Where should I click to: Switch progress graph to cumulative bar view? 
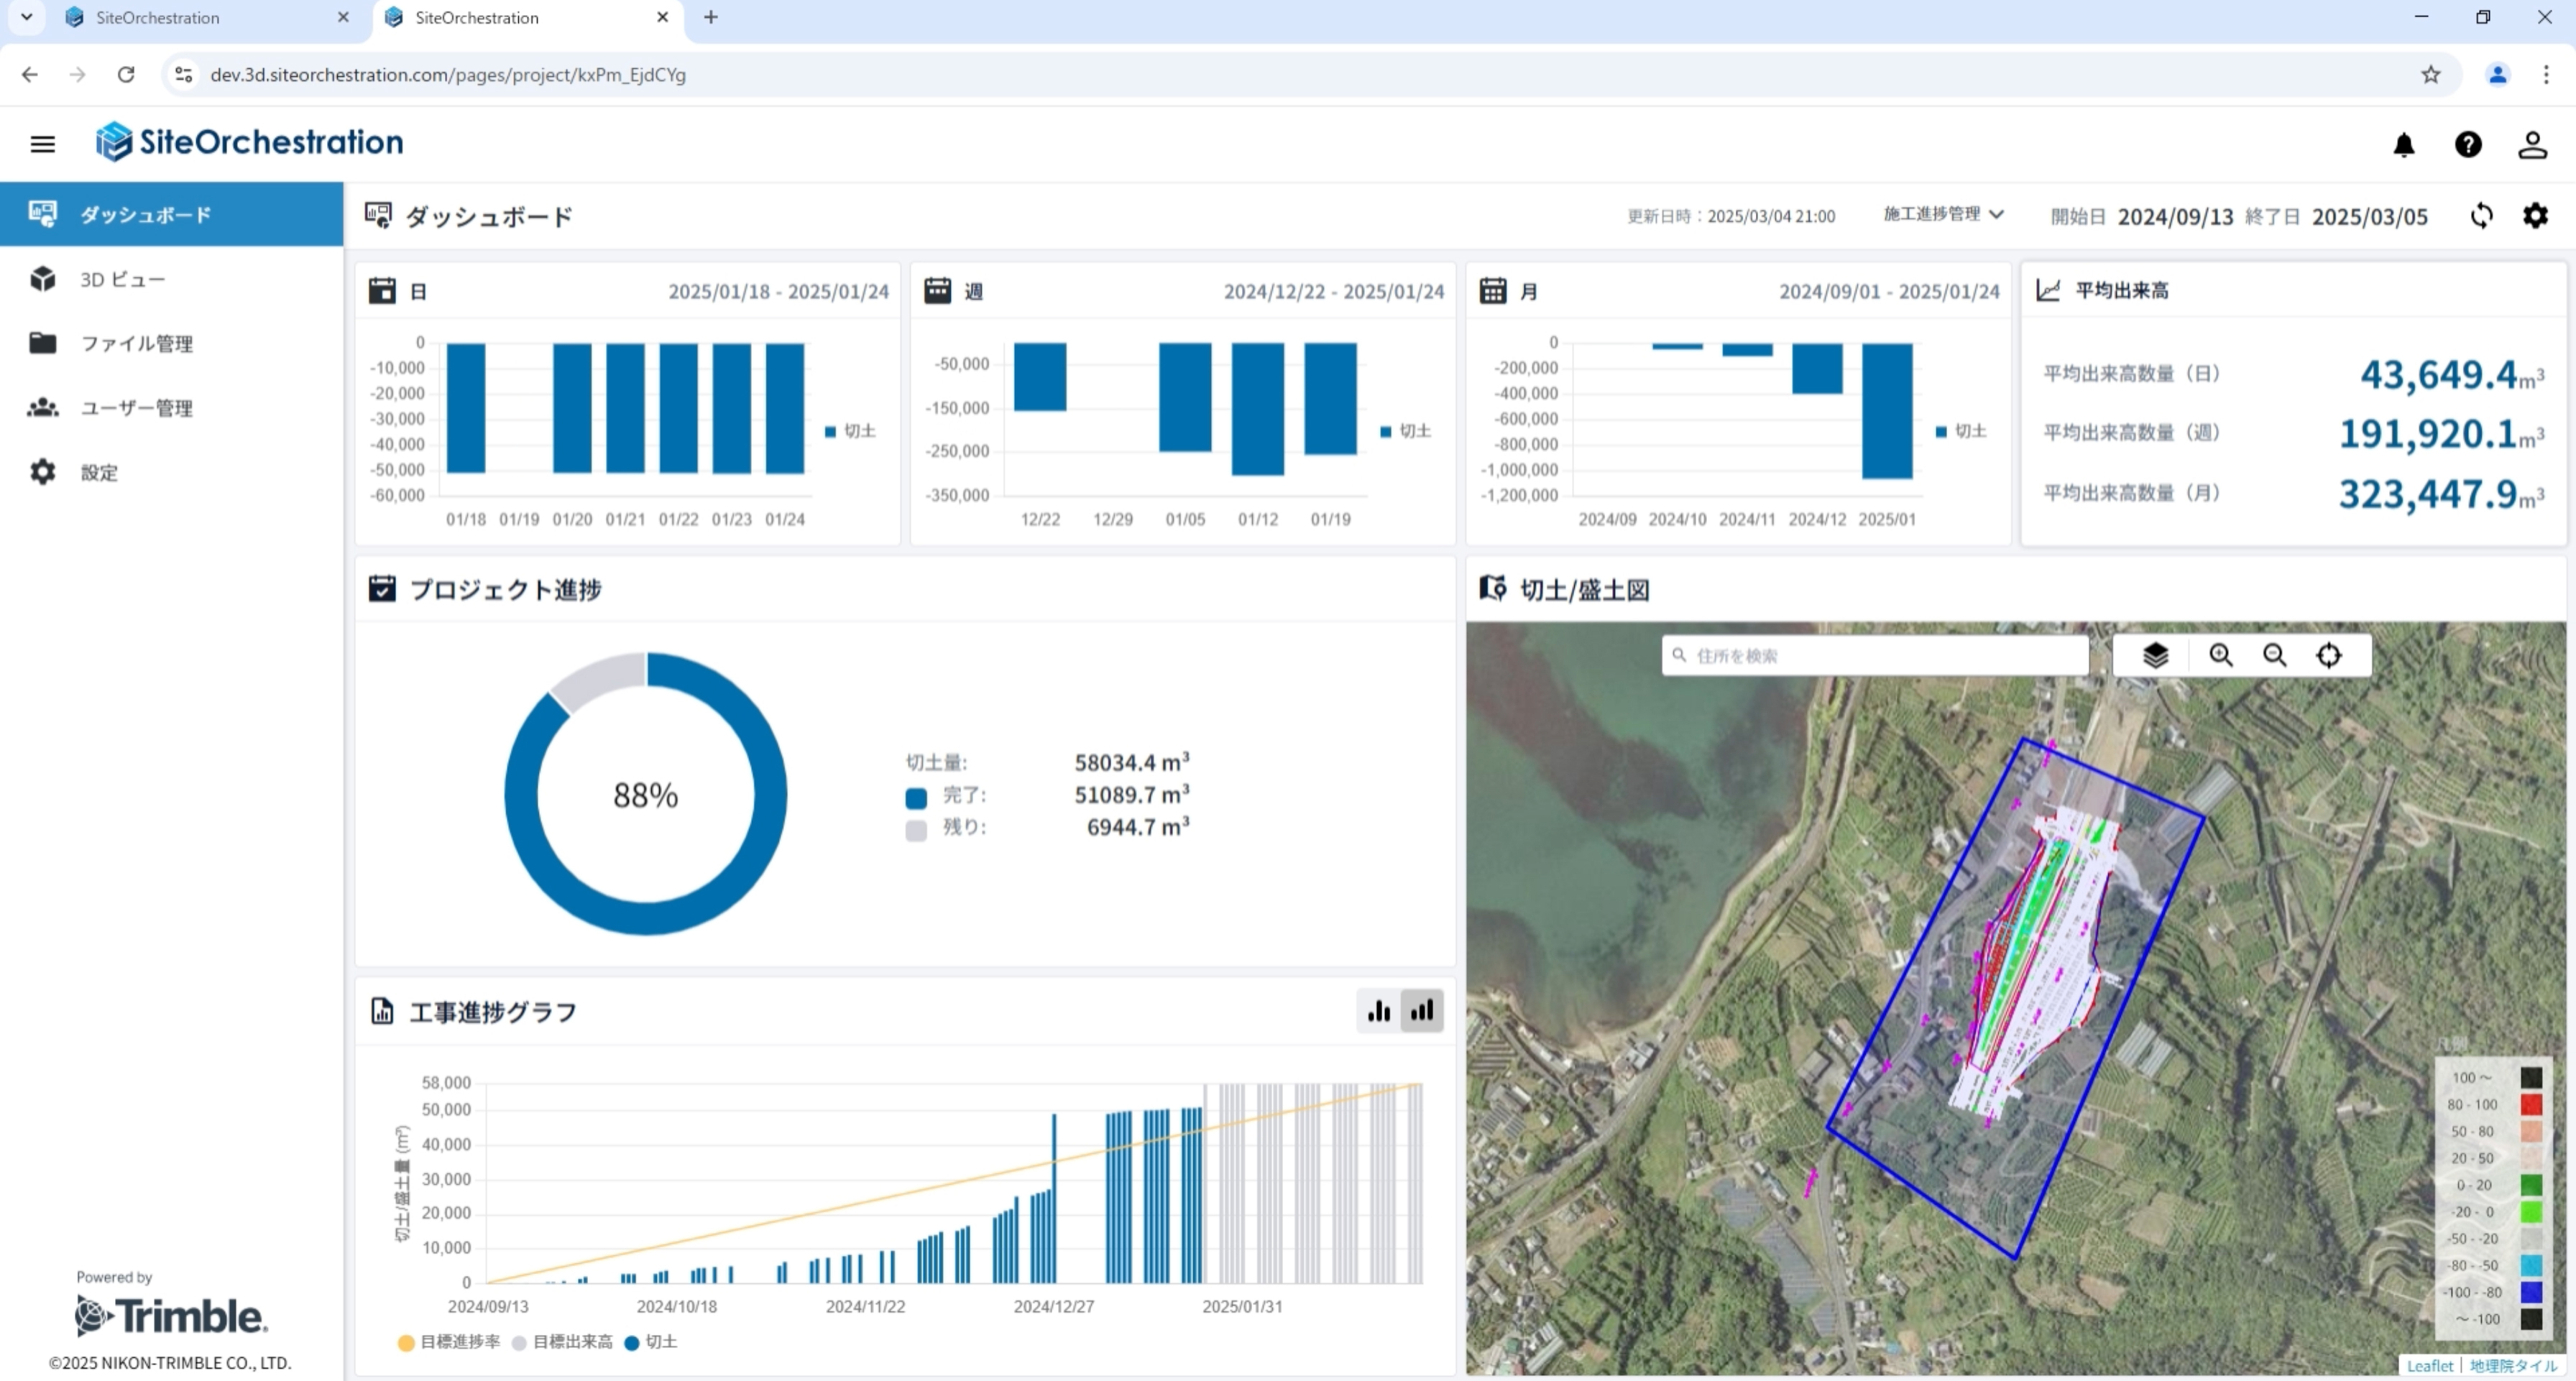(x=1422, y=1011)
